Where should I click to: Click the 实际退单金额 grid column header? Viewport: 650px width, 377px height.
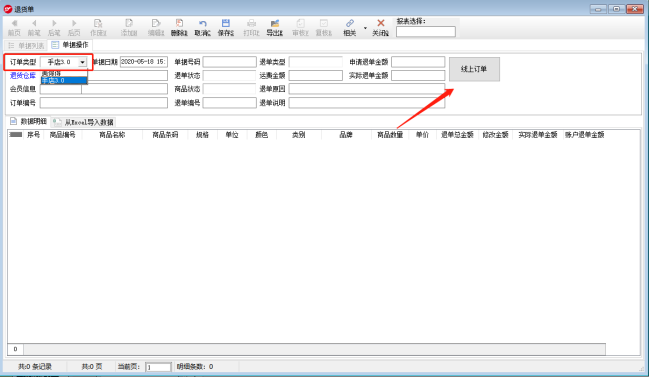pos(537,135)
